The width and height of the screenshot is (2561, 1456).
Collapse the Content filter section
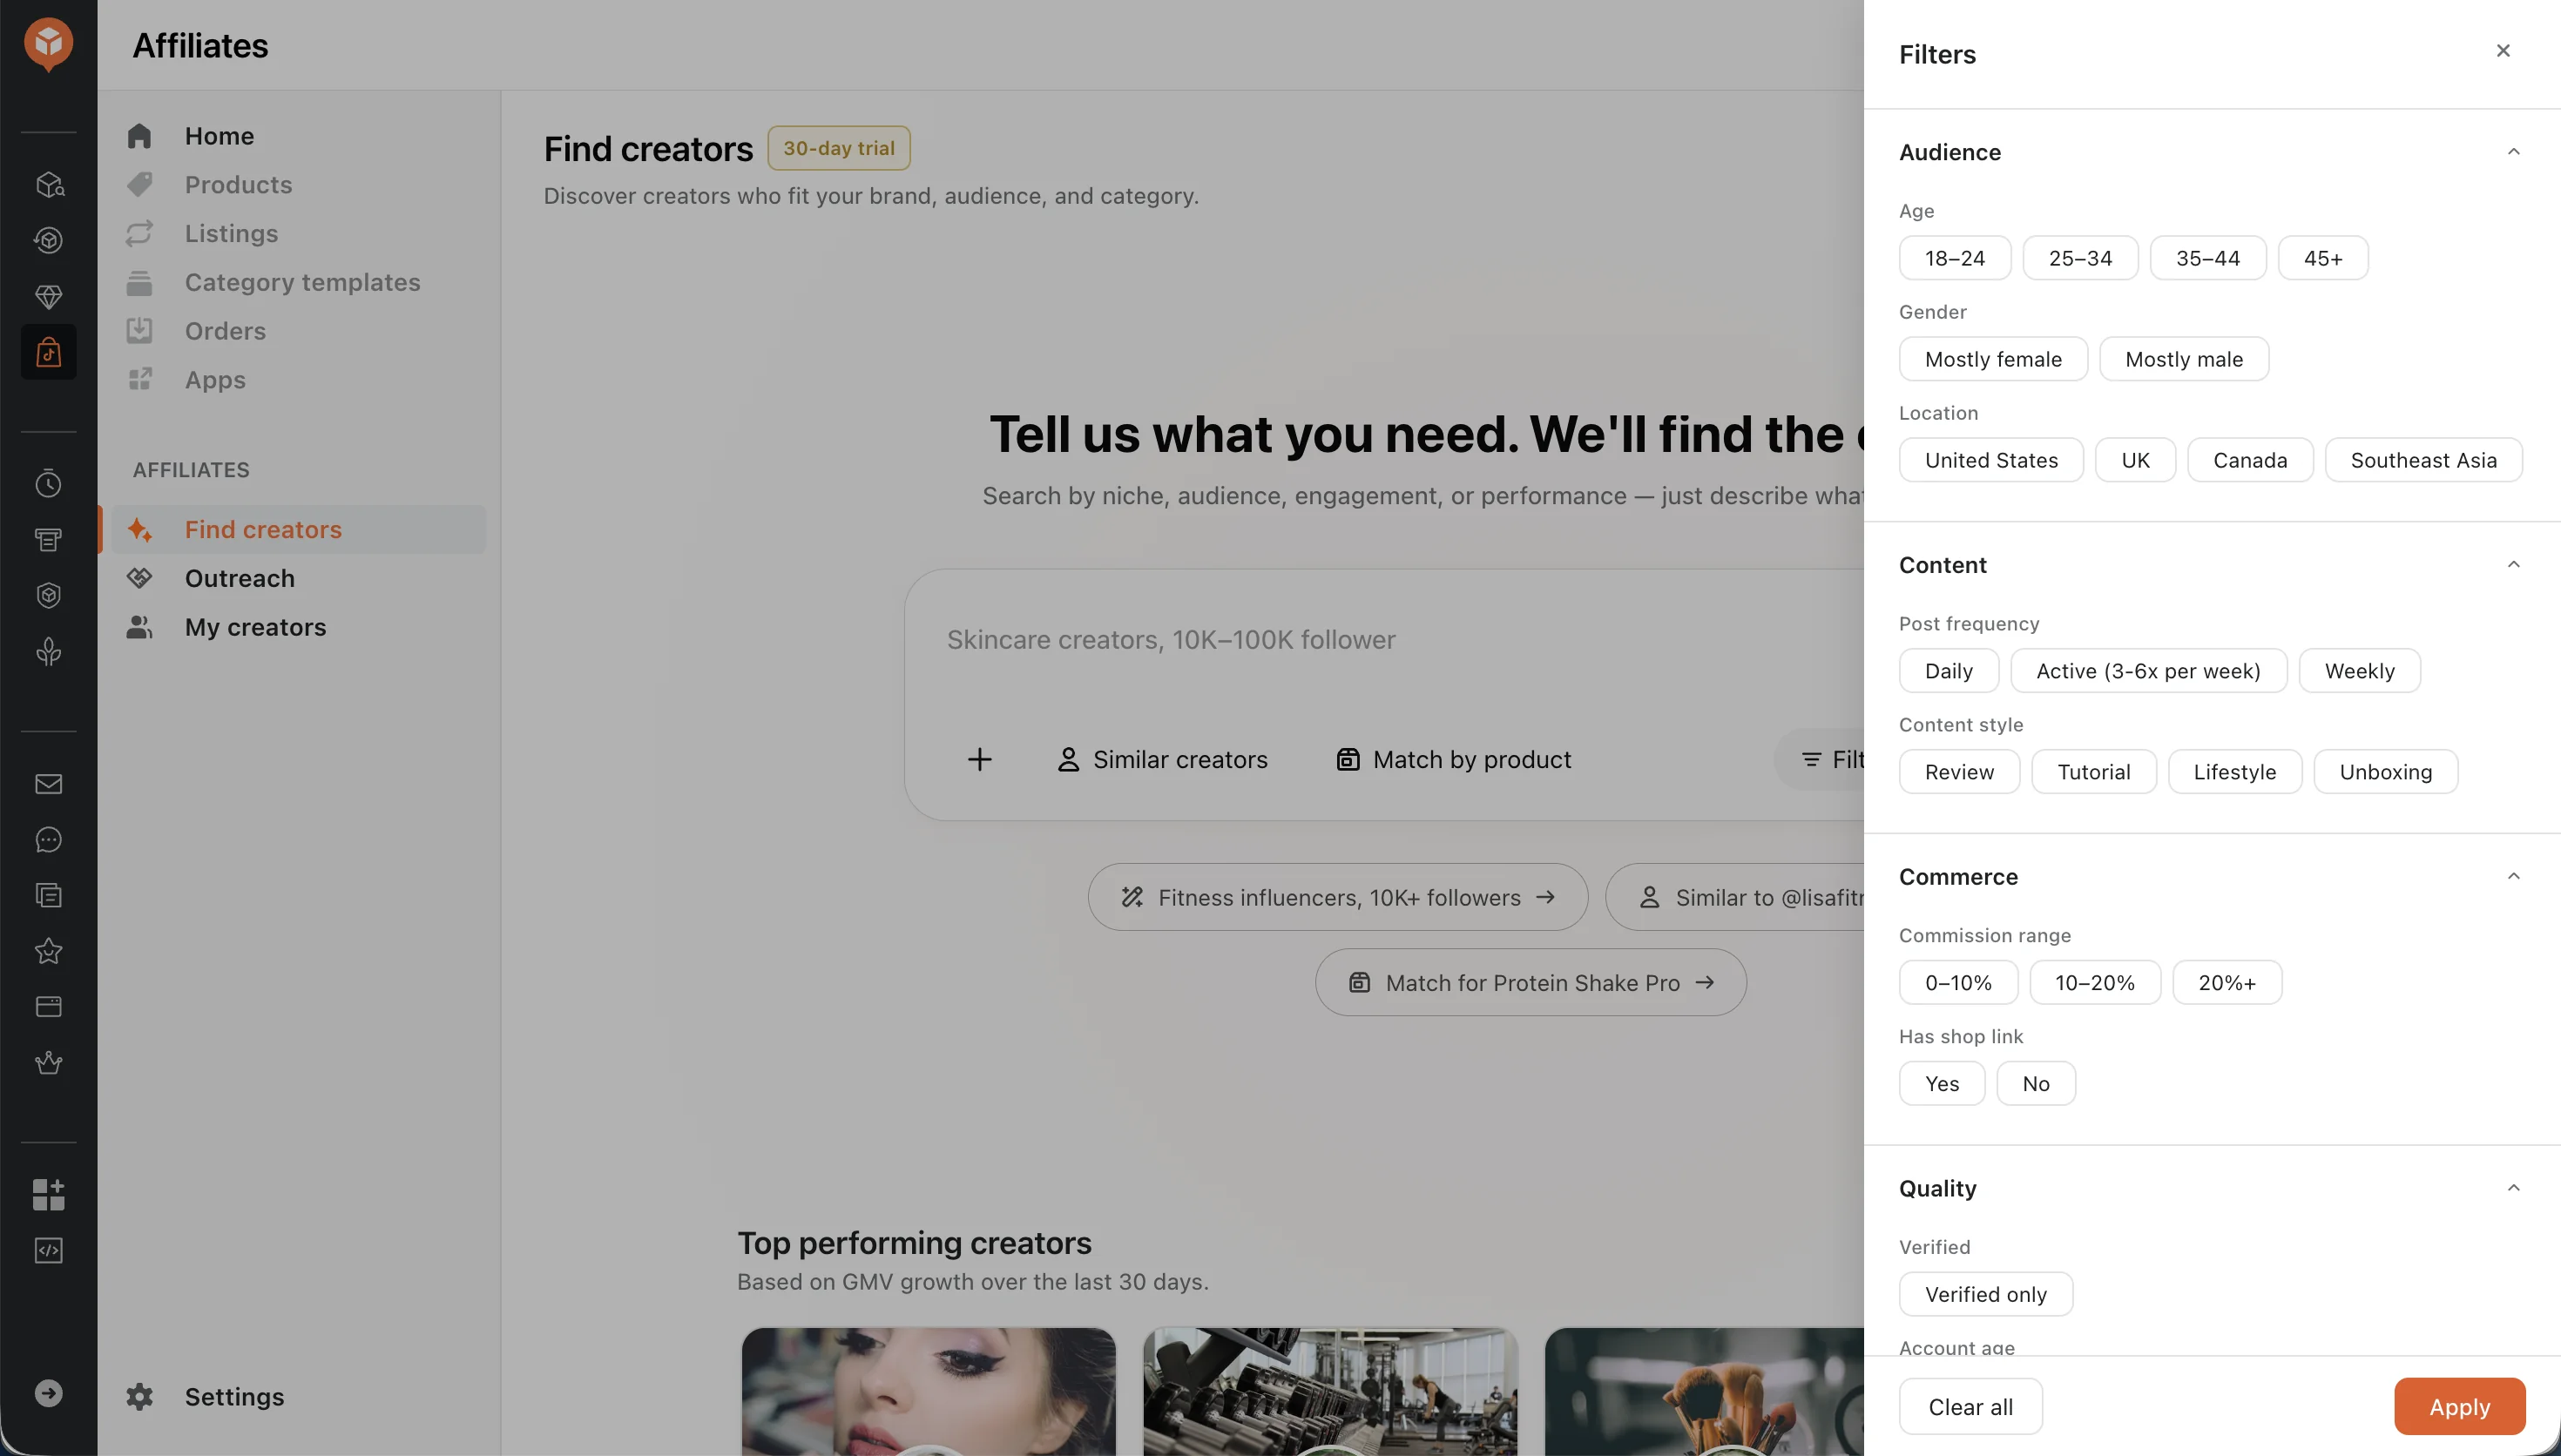[2513, 565]
